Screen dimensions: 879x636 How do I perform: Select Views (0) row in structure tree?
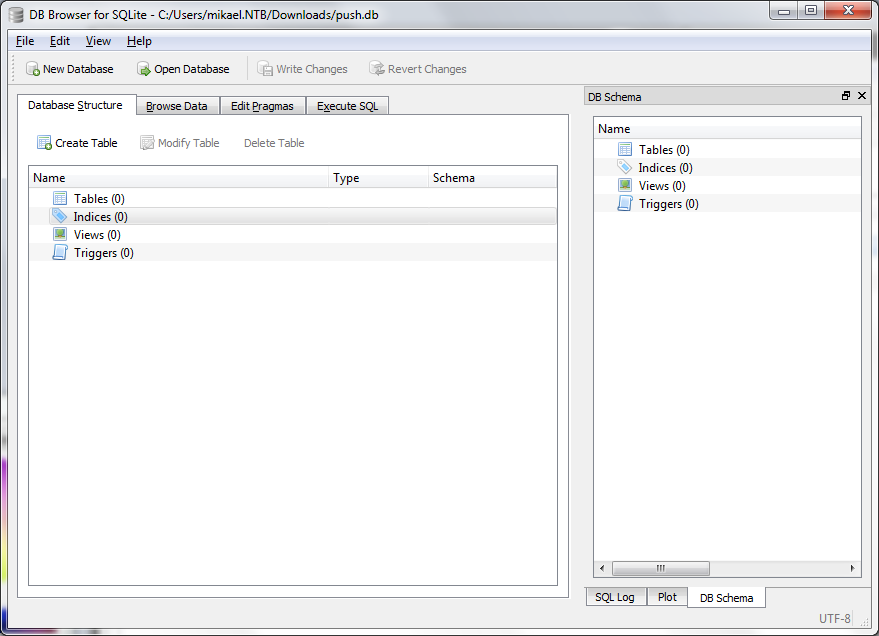tap(293, 234)
